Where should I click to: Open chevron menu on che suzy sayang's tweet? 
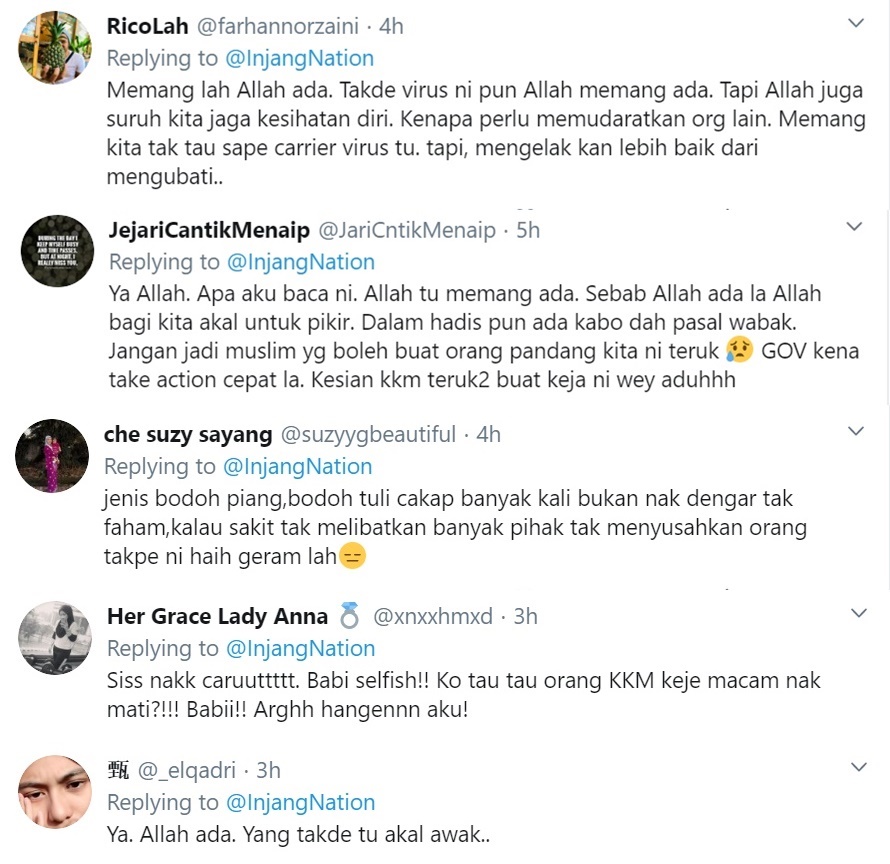[x=855, y=431]
